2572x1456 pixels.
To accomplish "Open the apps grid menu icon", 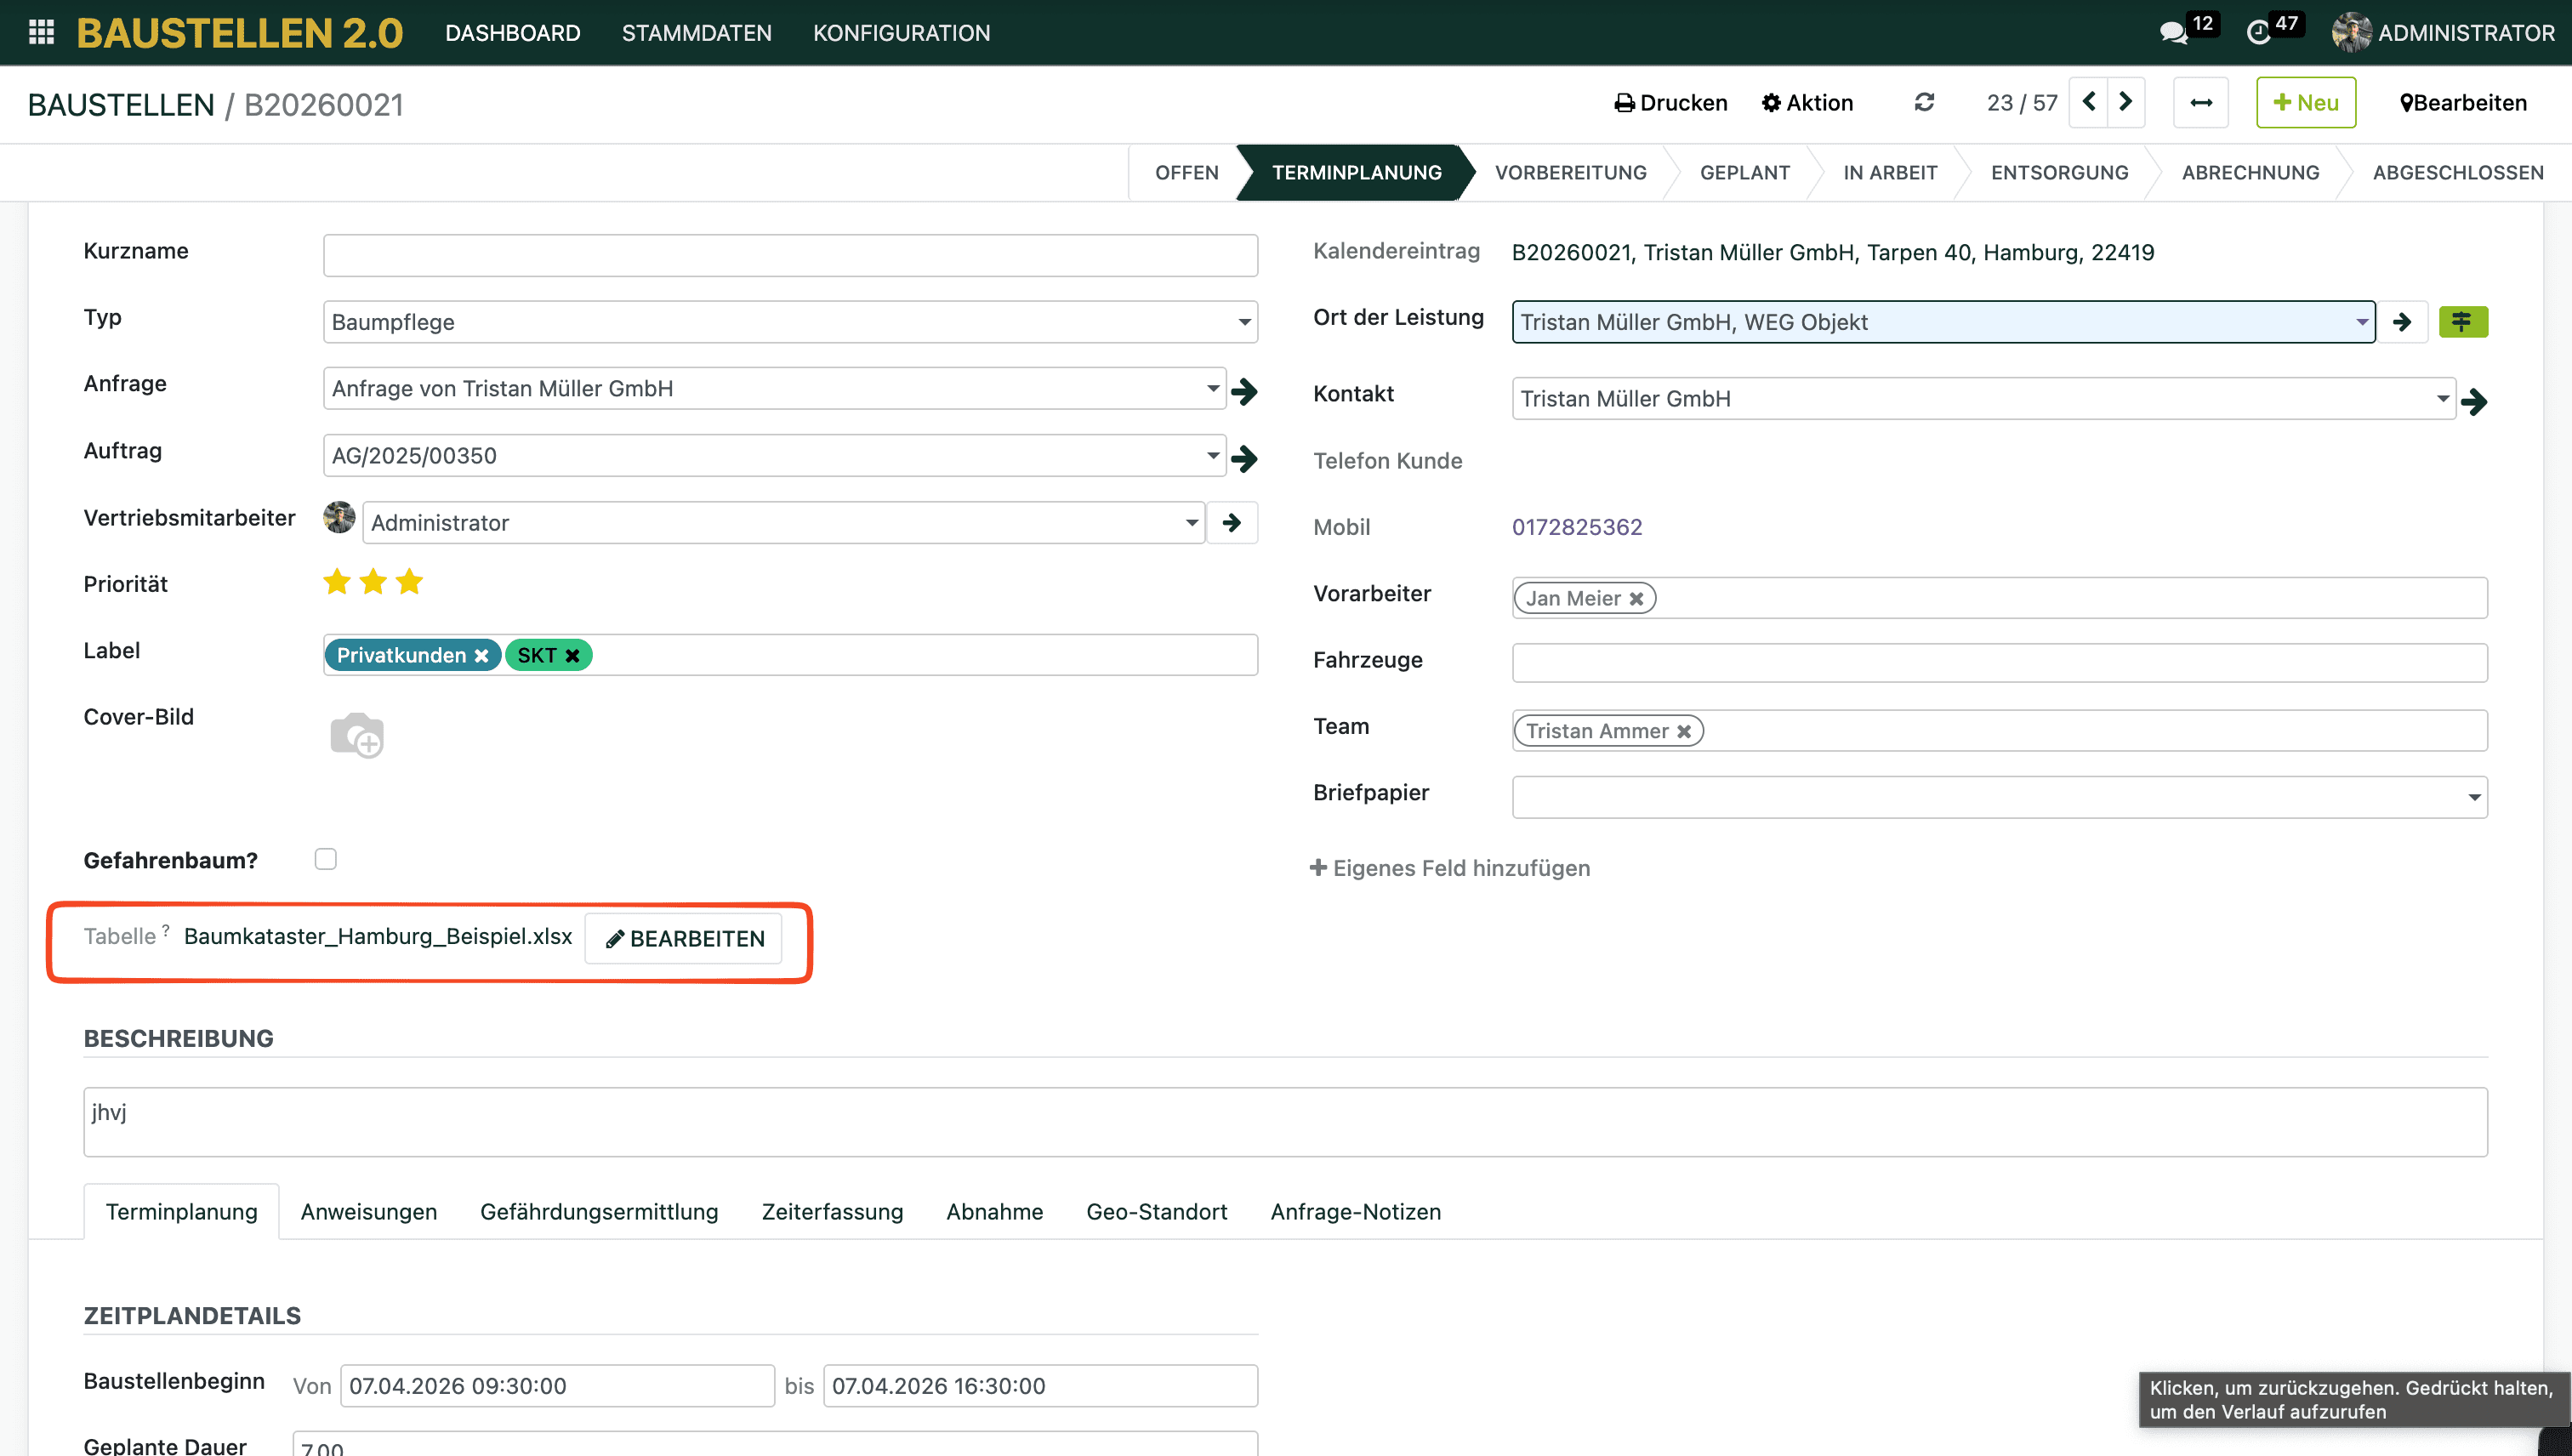I will pyautogui.click(x=41, y=32).
